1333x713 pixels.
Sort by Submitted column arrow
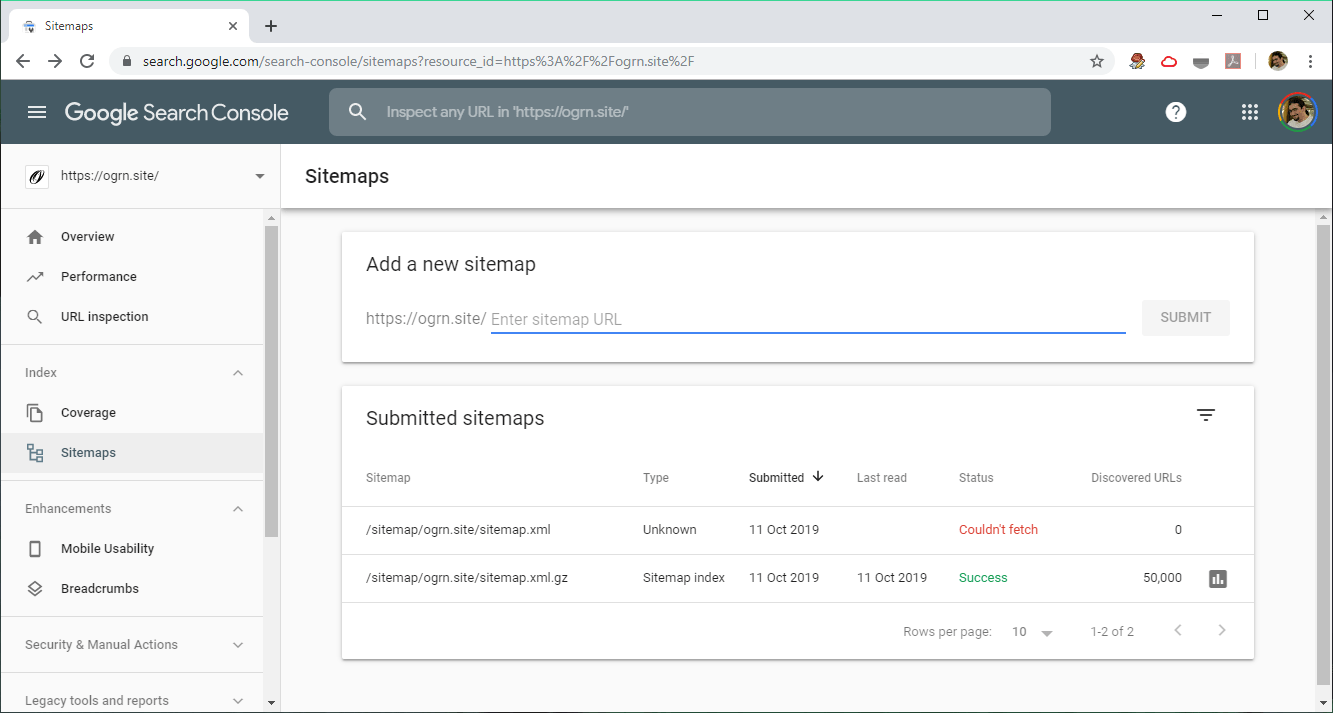(x=818, y=477)
